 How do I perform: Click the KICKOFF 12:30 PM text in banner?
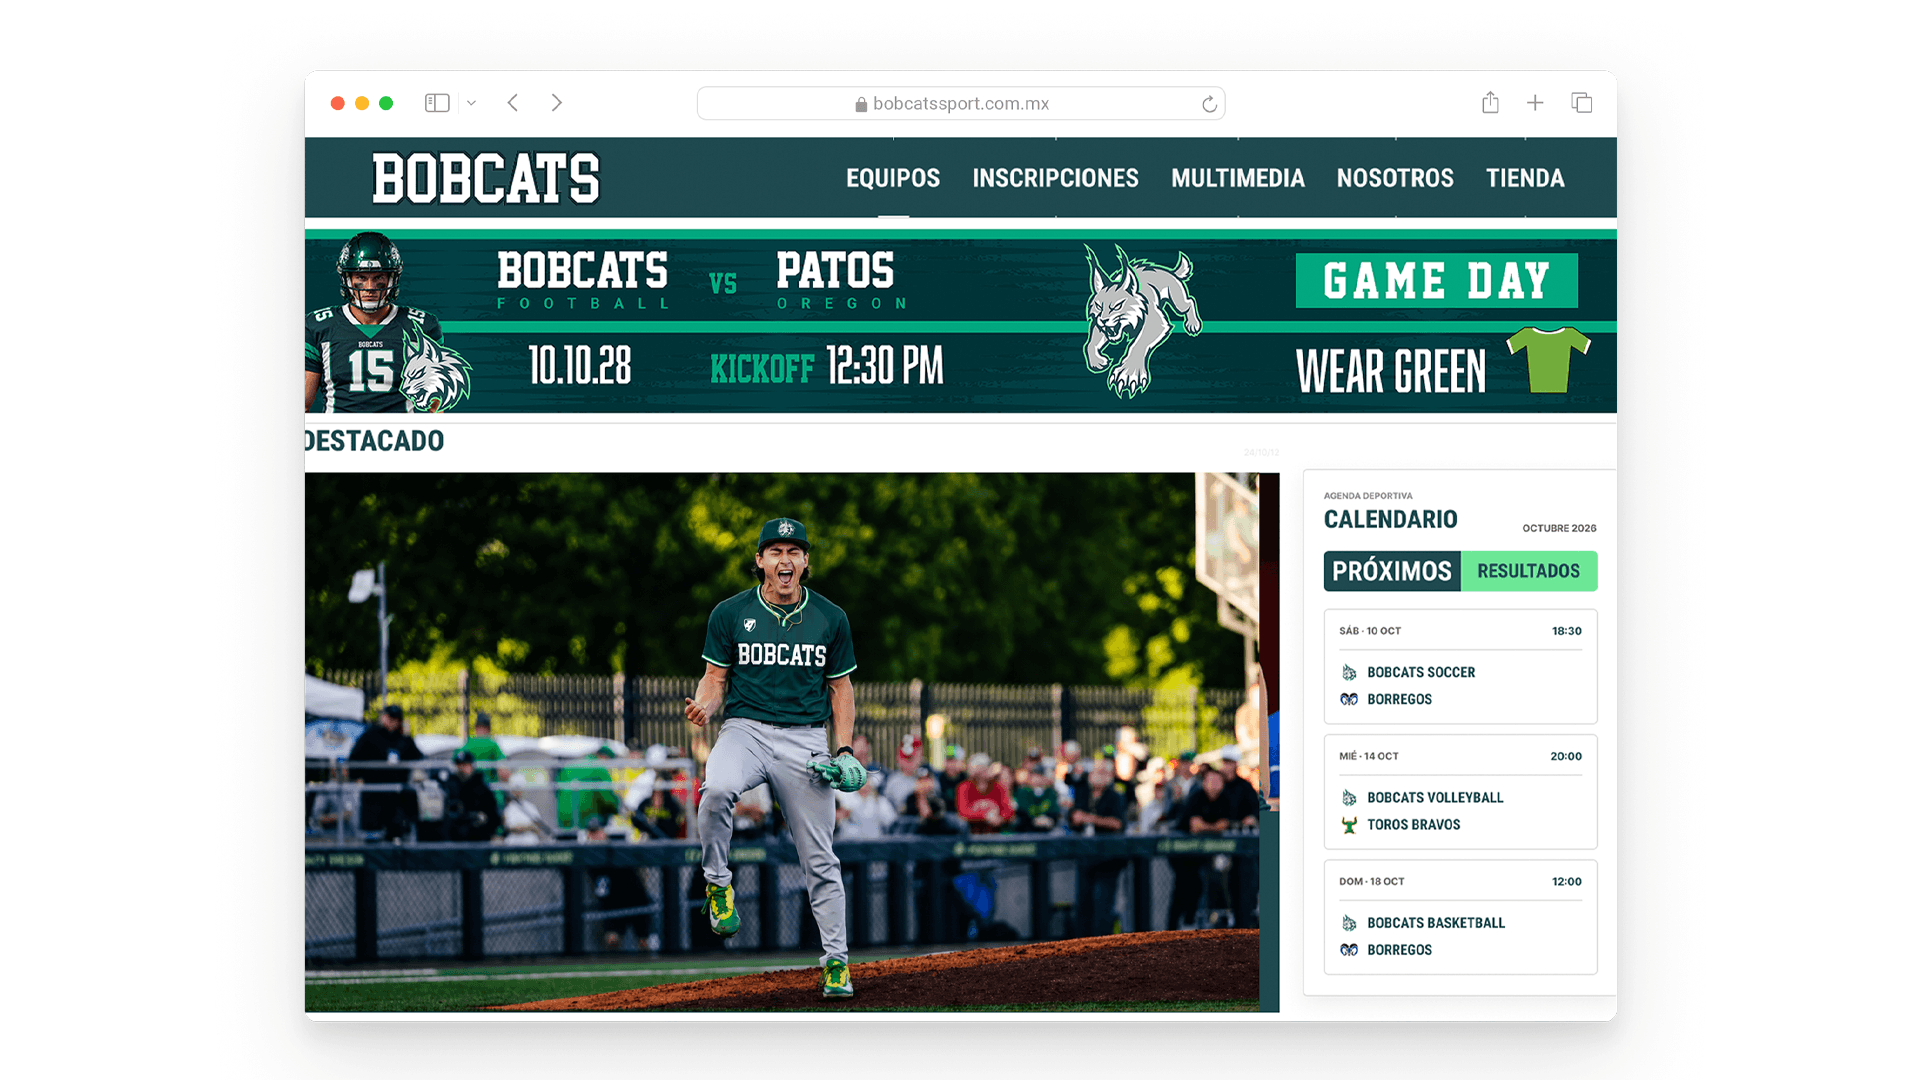pos(827,367)
